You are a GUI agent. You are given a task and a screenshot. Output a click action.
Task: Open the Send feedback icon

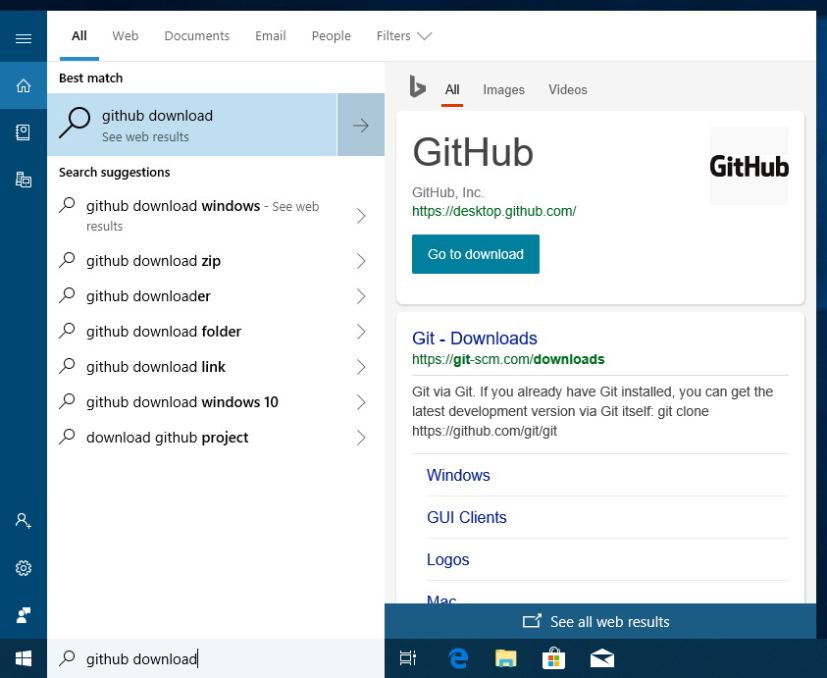pyautogui.click(x=23, y=615)
